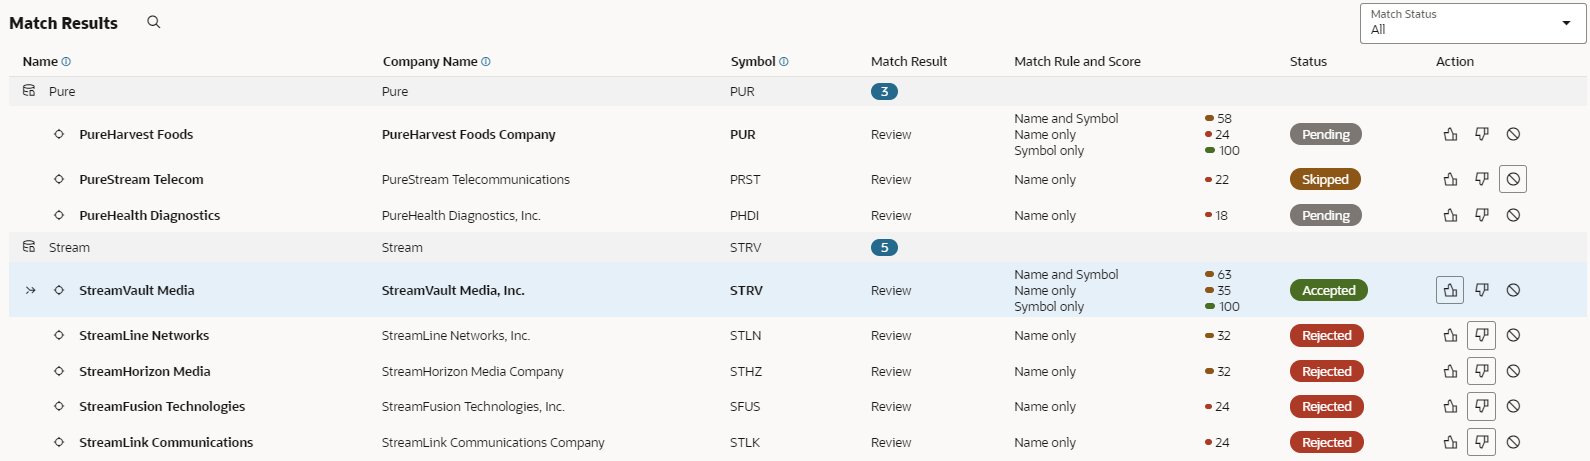Click the Match Result column header
Image resolution: width=1590 pixels, height=461 pixels.
click(909, 62)
